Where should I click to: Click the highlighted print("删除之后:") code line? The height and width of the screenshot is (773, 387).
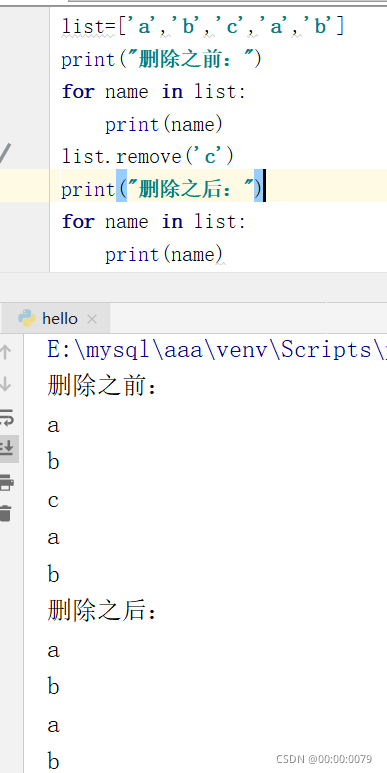coord(163,189)
